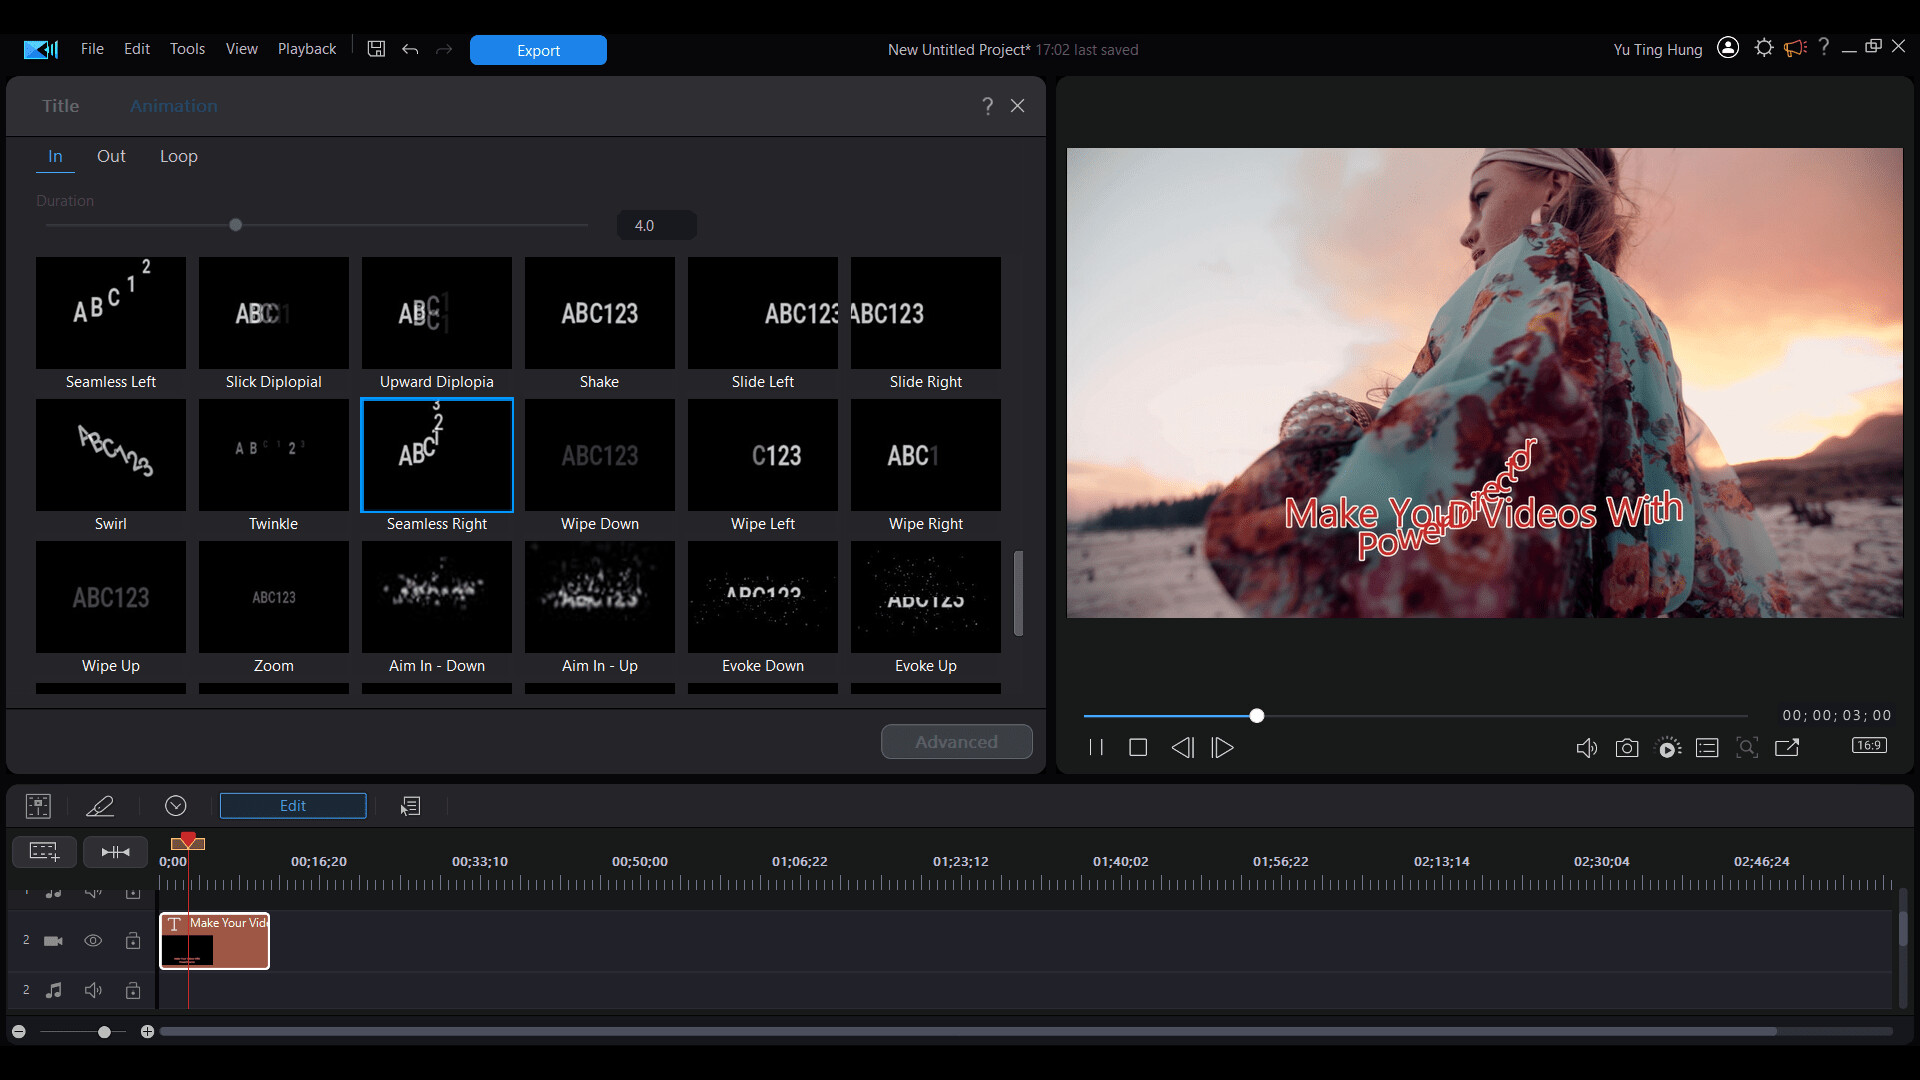Click the Advanced button in the animation panel

click(956, 741)
